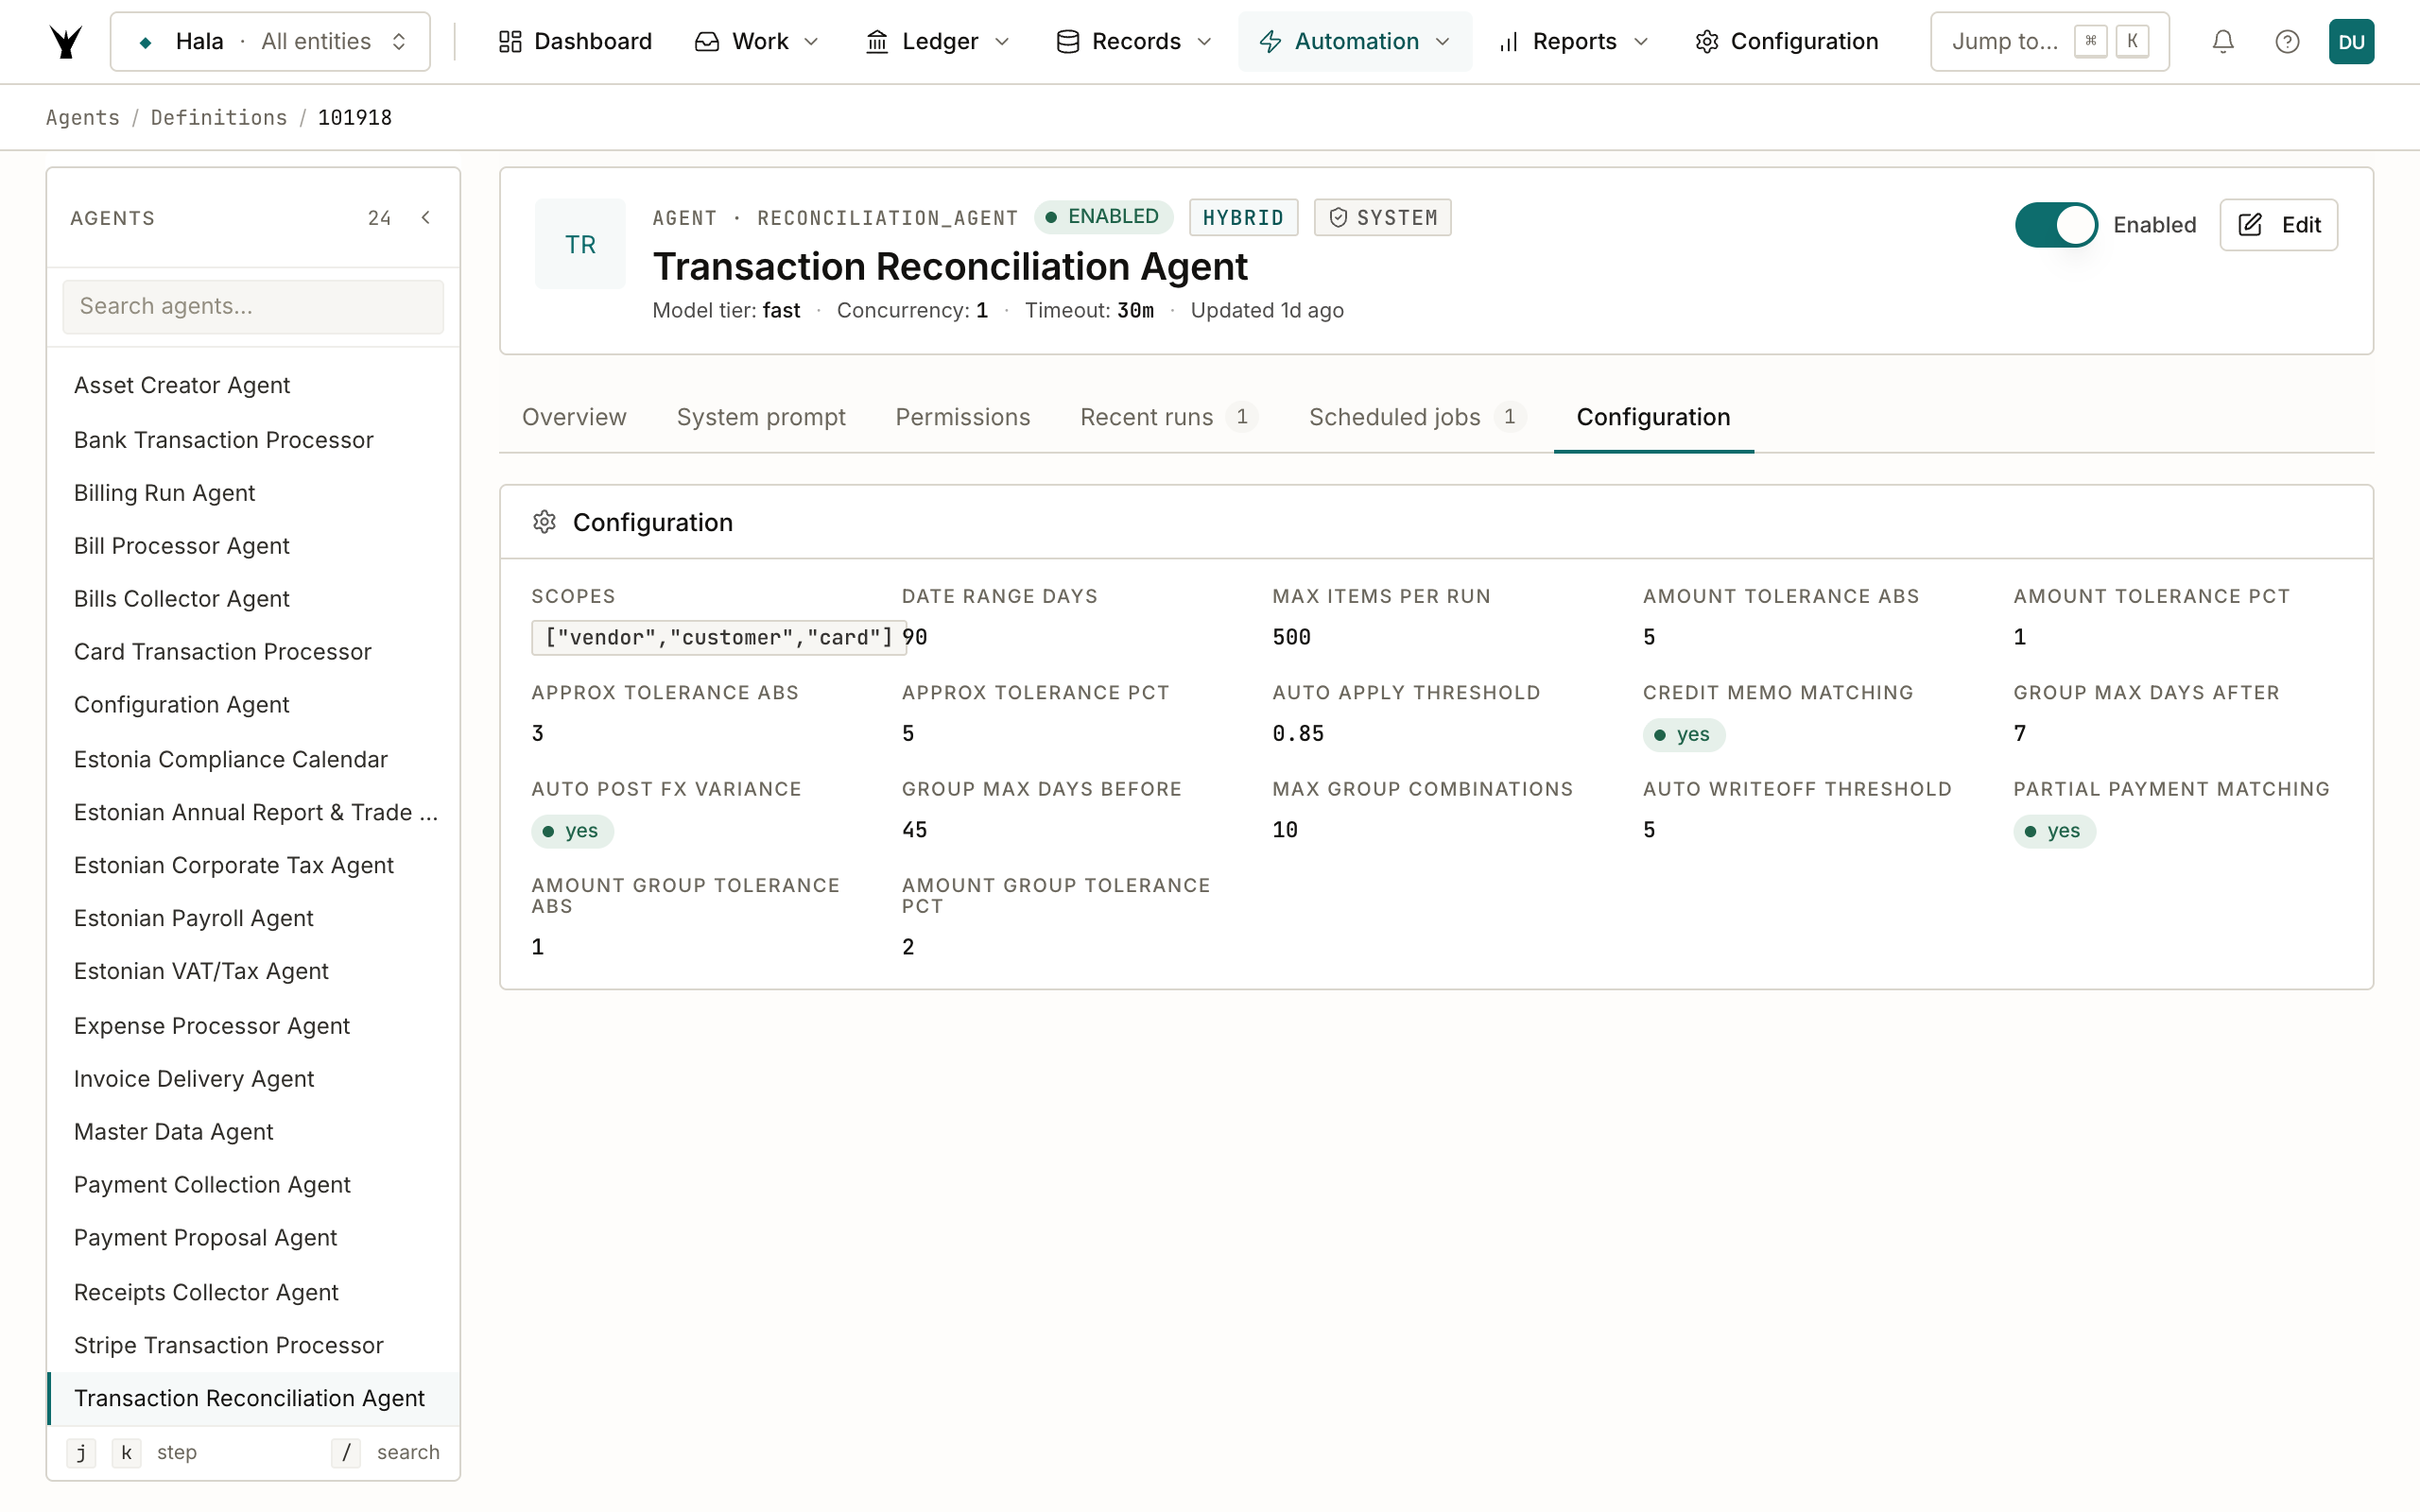Select Card Transaction Processor
2420x1512 pixels.
pos(253,651)
